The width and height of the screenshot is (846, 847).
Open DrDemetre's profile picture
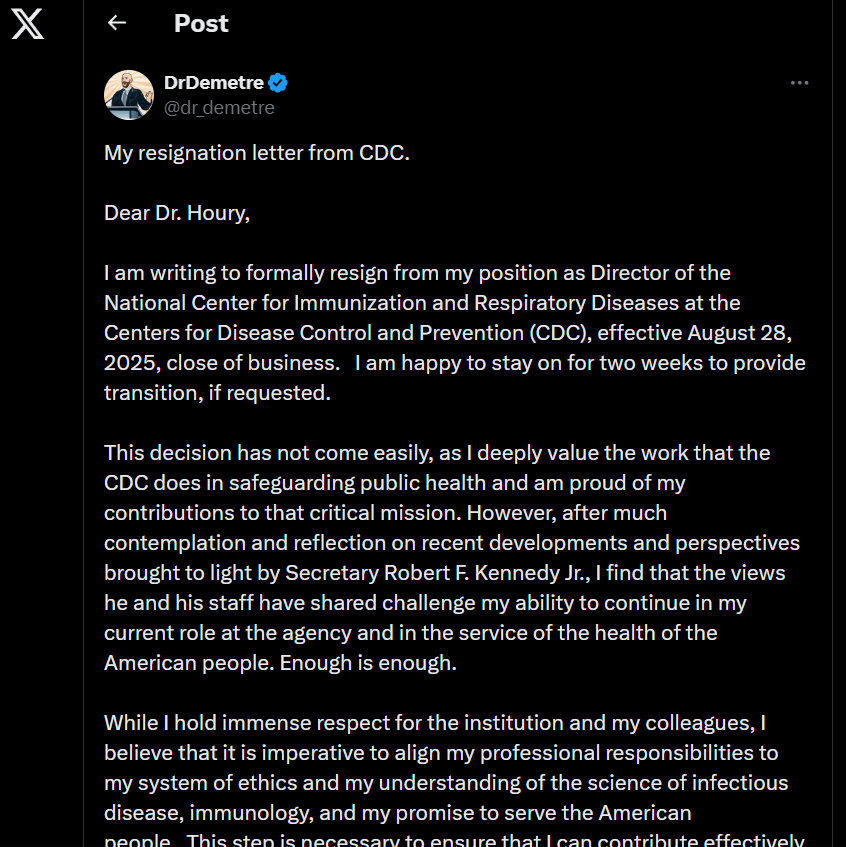(129, 95)
